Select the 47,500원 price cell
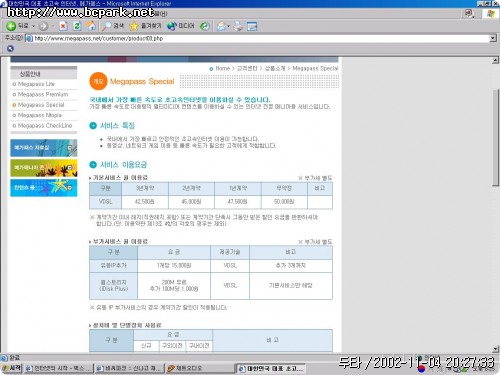The image size is (500, 375). tap(238, 202)
